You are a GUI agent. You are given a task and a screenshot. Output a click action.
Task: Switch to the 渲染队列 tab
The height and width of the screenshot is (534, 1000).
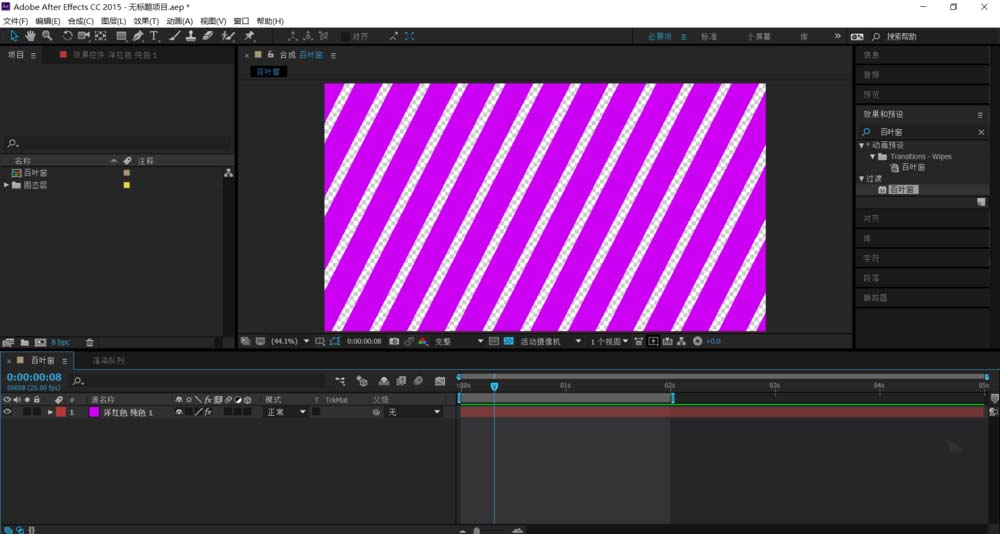point(108,360)
